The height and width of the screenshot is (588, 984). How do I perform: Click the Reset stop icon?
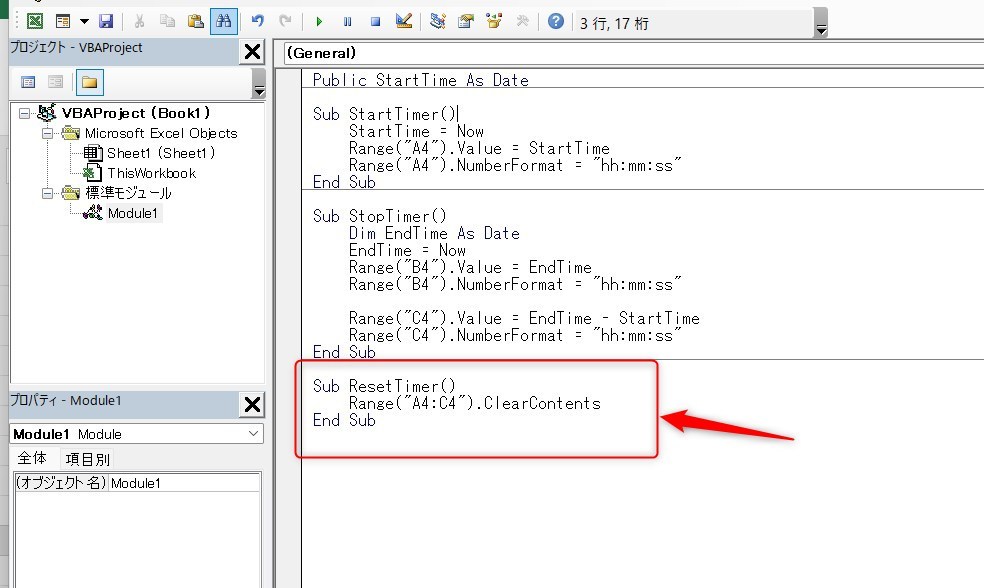(x=375, y=21)
